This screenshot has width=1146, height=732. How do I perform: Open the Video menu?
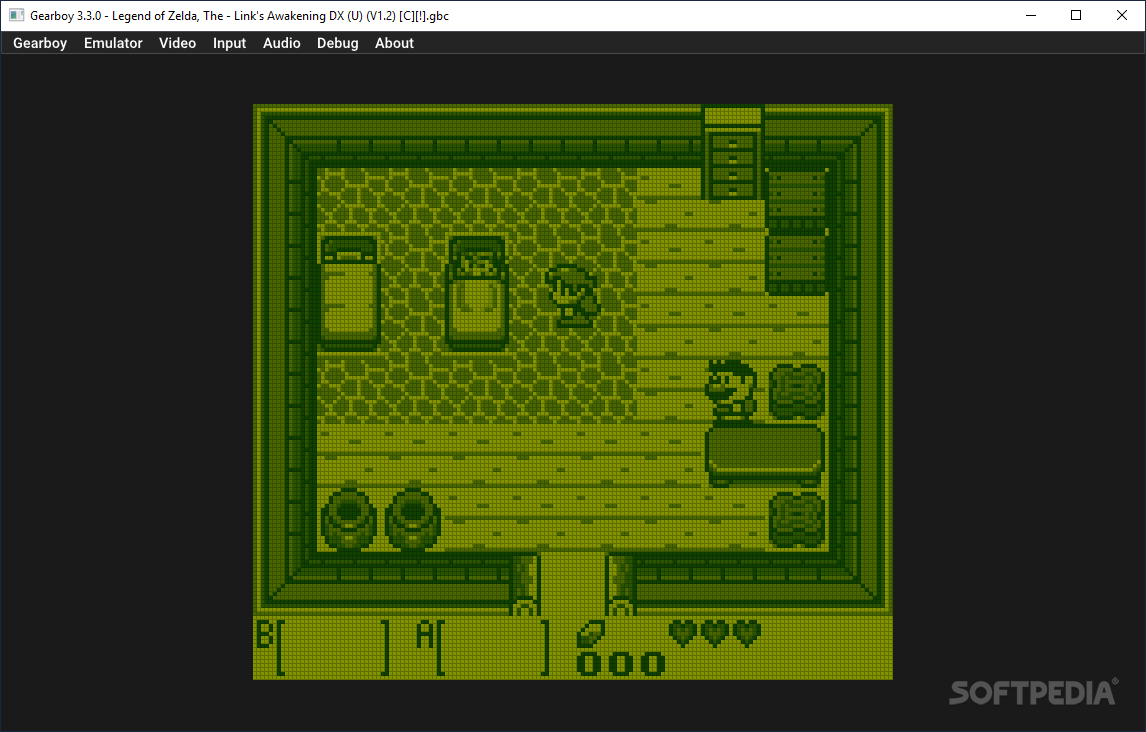pos(178,43)
